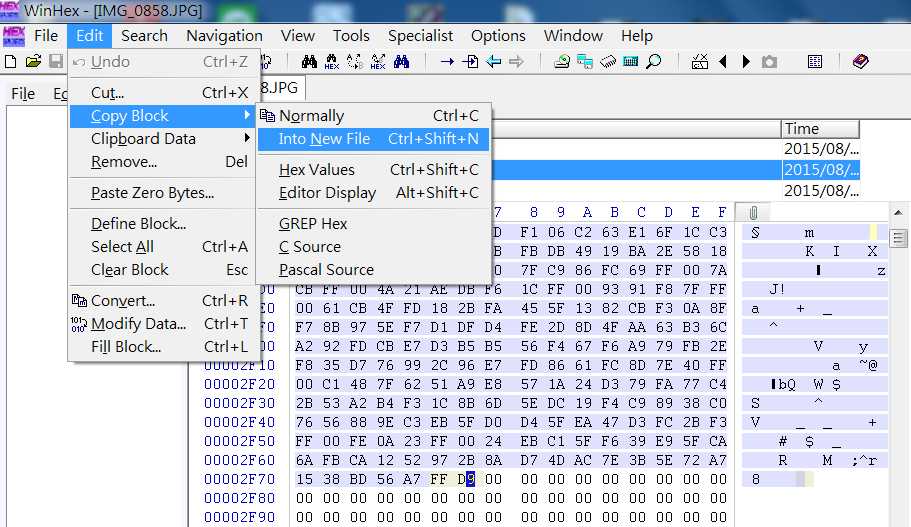
Task: Click the checkmark options toolbar icon
Action: point(700,61)
